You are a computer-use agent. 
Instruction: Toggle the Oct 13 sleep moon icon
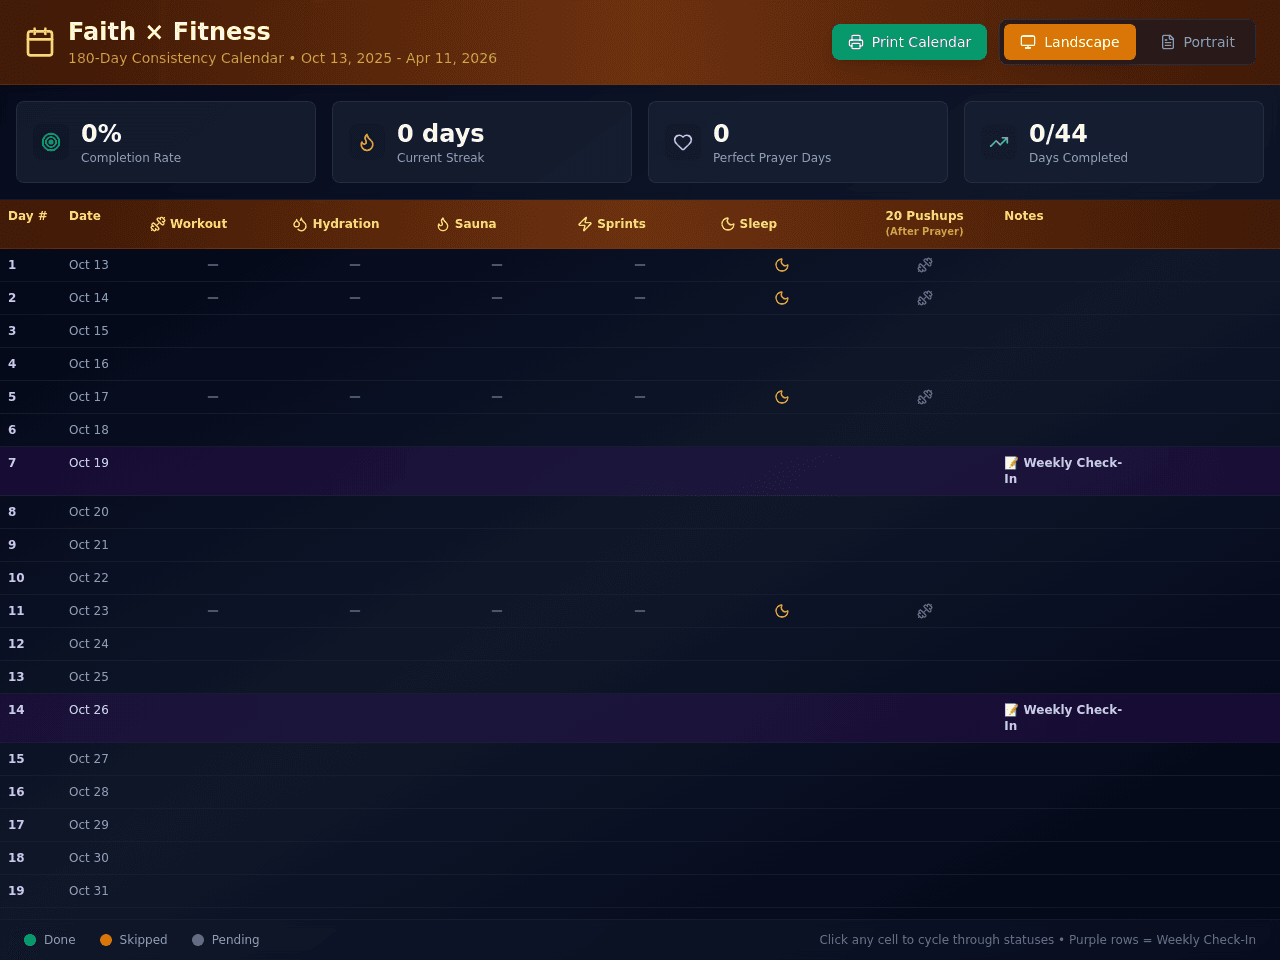[782, 265]
